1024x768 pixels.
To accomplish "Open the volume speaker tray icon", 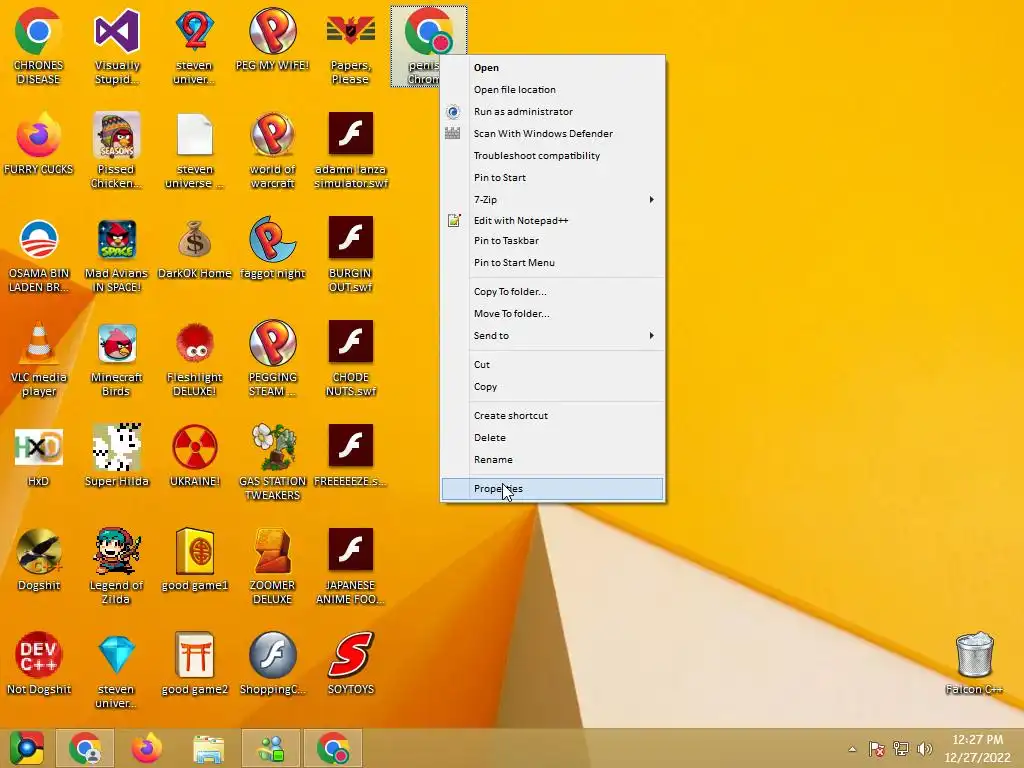I will [924, 749].
